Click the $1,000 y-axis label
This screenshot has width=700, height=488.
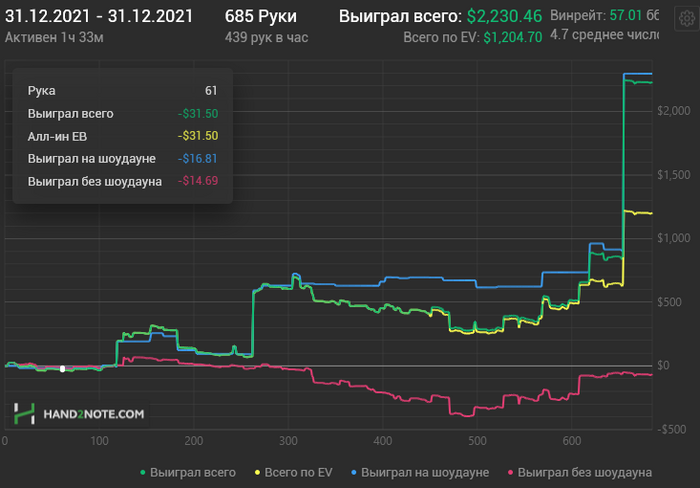click(x=674, y=238)
